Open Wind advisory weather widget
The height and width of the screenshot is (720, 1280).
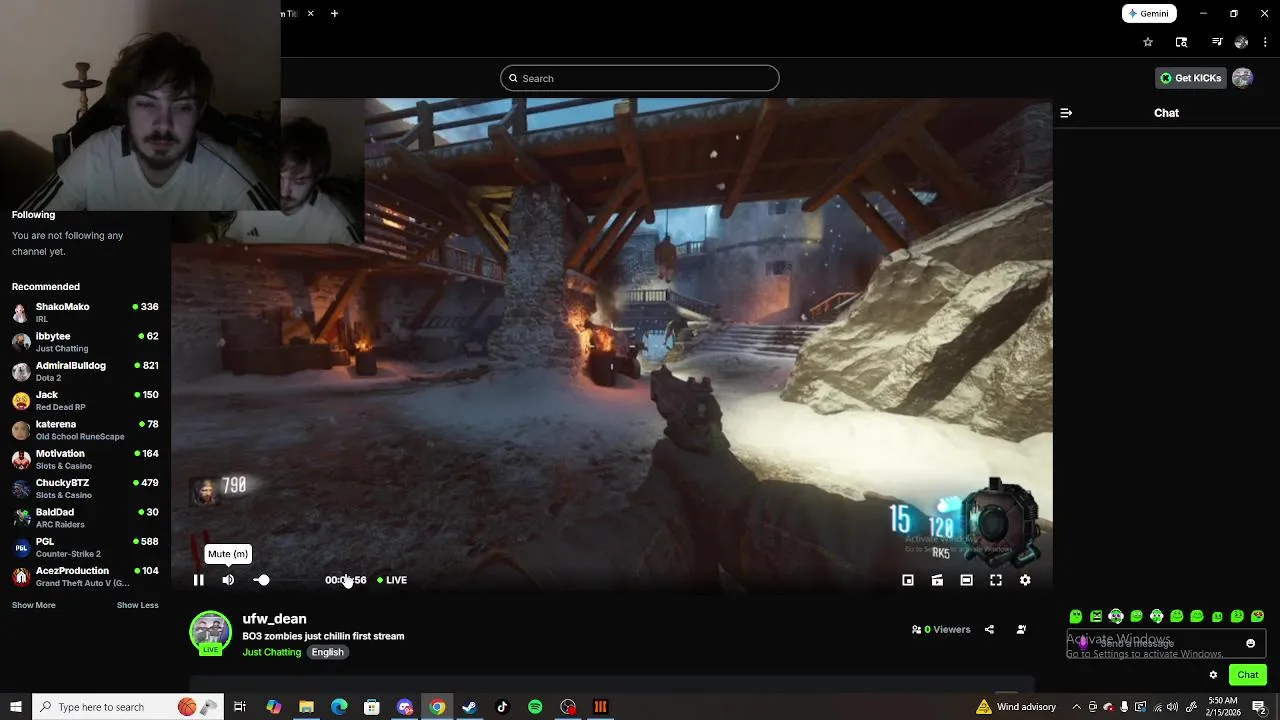pyautogui.click(x=1016, y=707)
